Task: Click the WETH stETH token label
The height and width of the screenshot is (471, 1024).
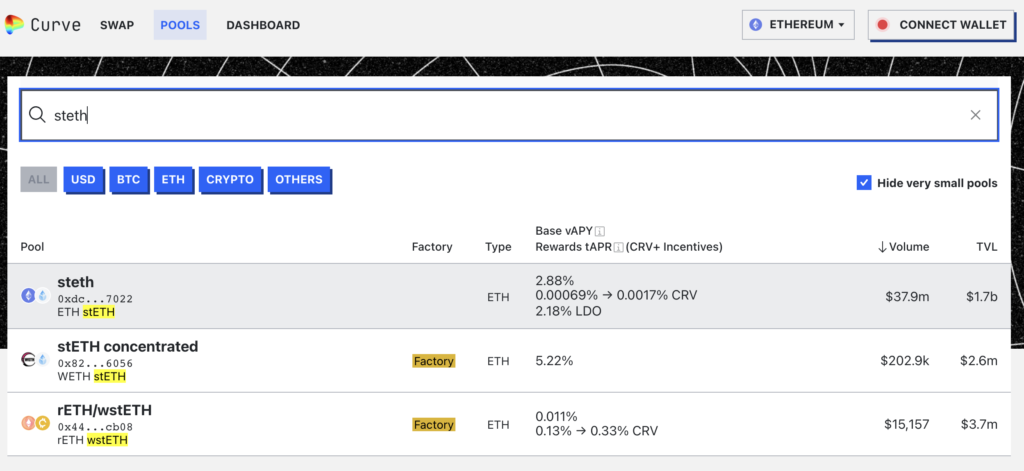Action: click(91, 376)
